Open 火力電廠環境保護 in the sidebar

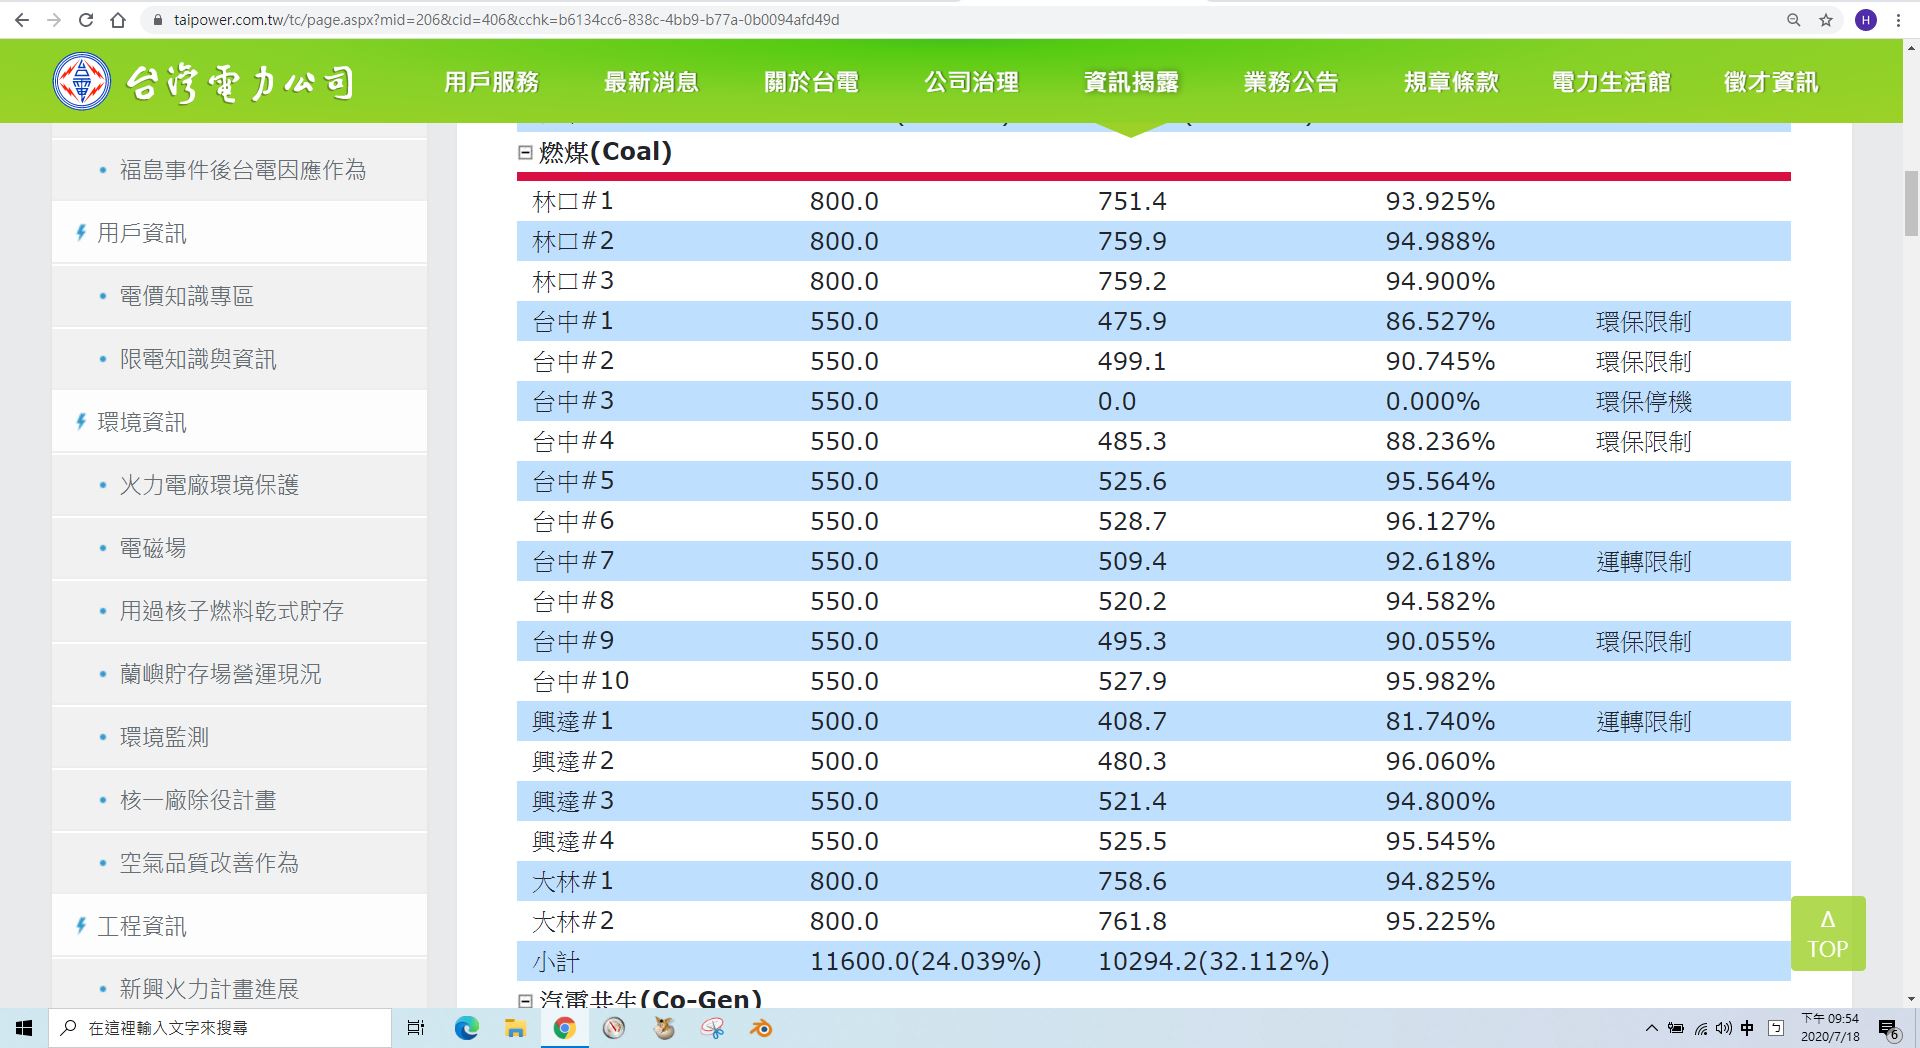pos(209,485)
